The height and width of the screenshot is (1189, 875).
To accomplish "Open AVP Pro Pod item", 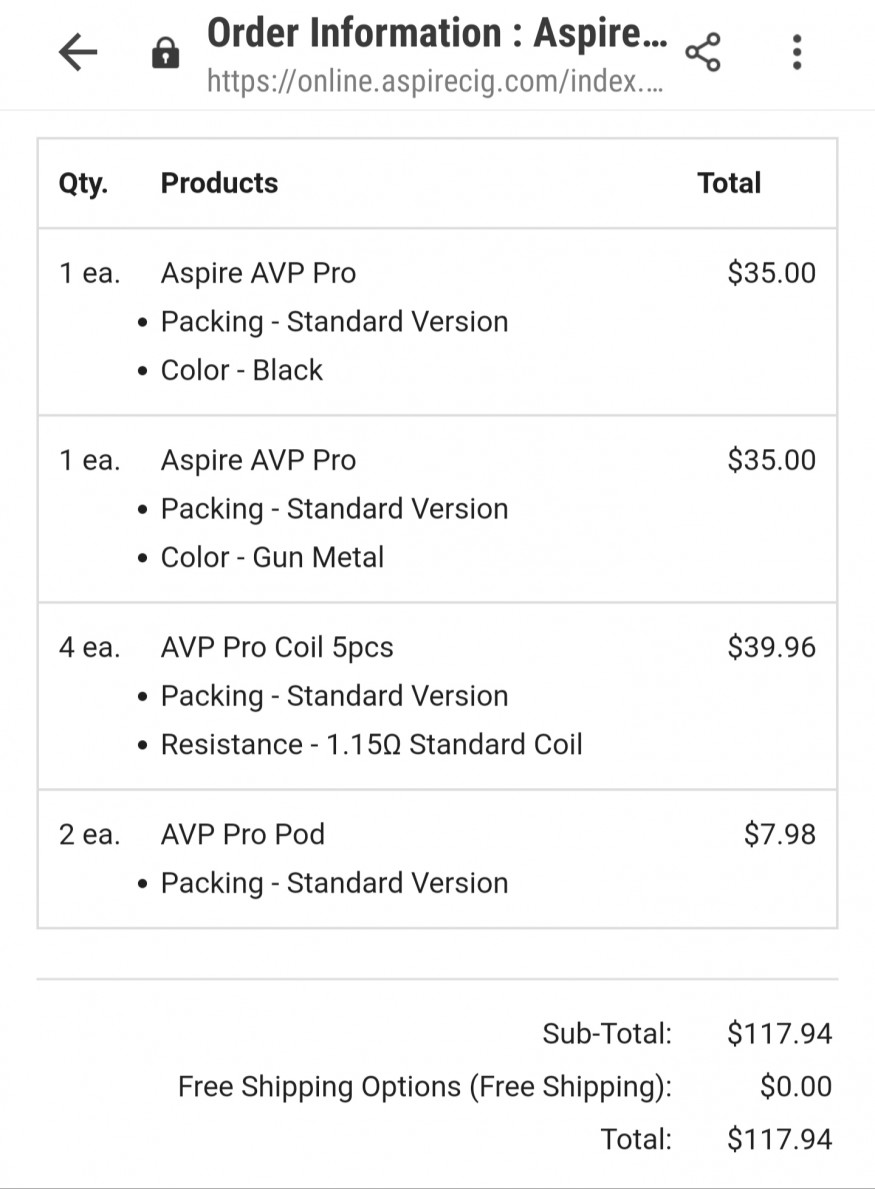I will (x=243, y=834).
